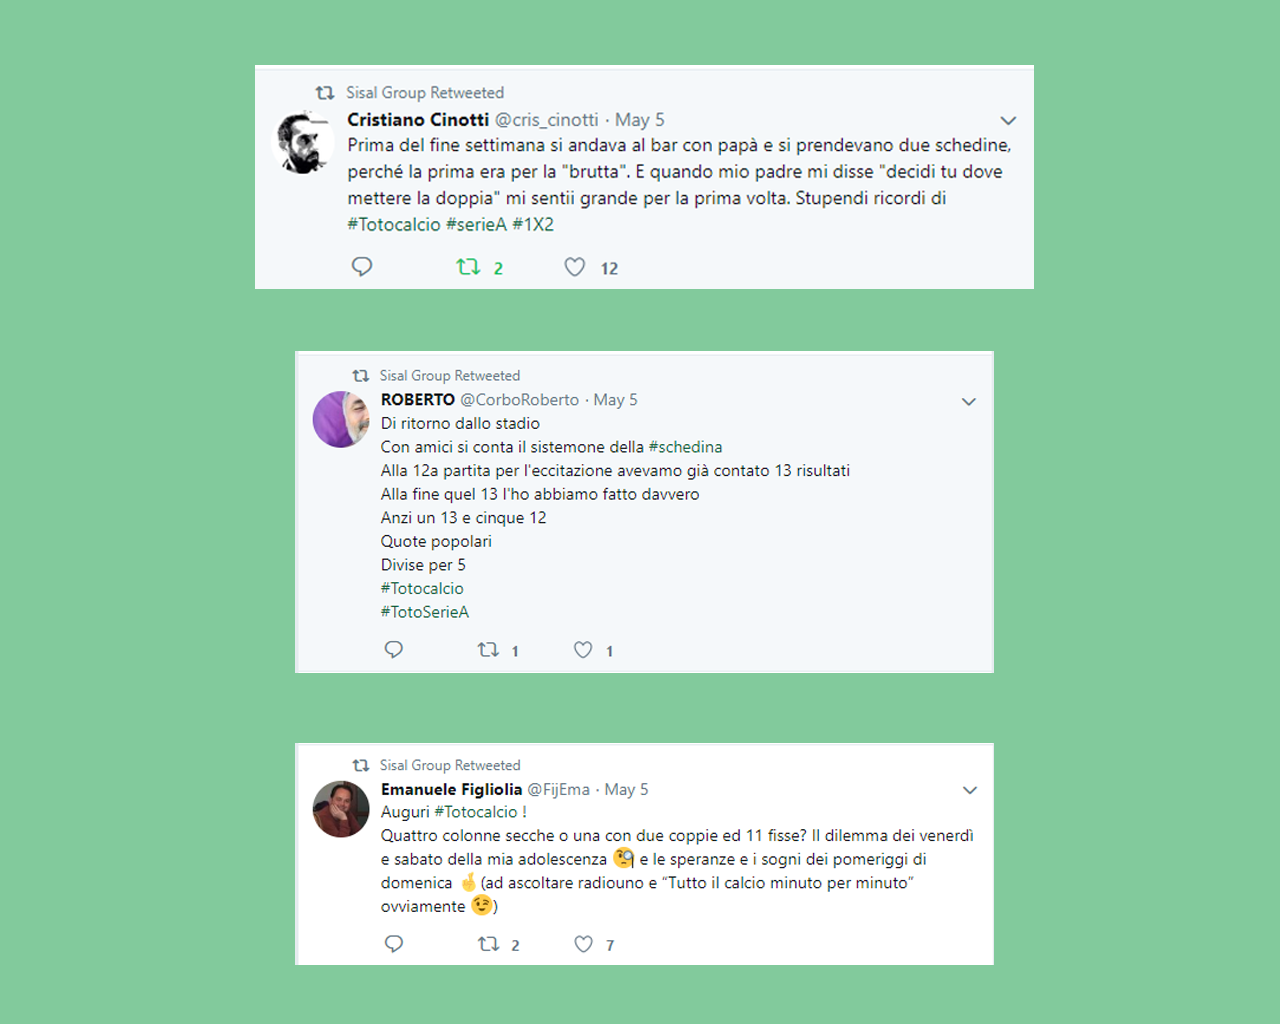This screenshot has height=1024, width=1280.
Task: Like Emanuele Figliolia's tweet
Action: click(x=583, y=944)
